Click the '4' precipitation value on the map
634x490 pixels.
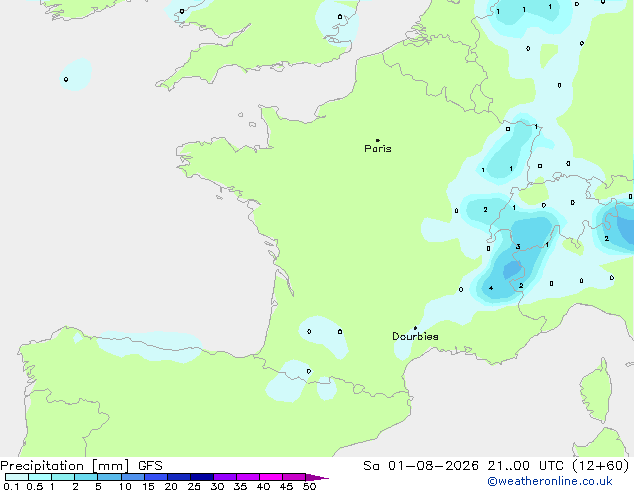click(491, 288)
